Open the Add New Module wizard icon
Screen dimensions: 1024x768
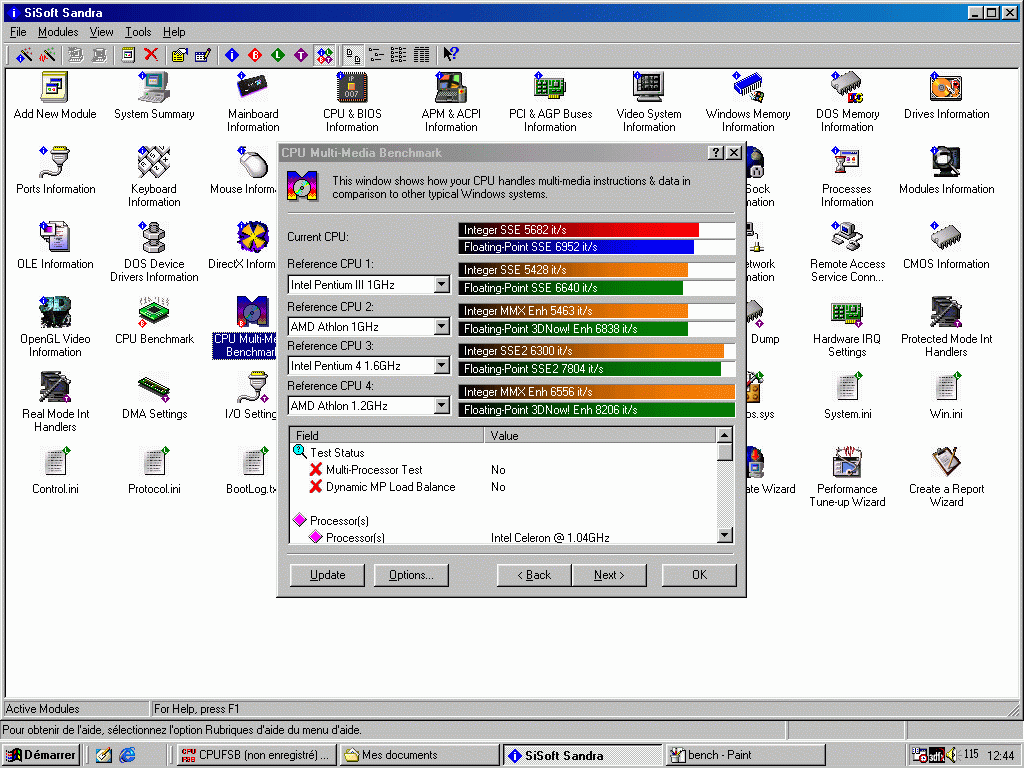(55, 96)
